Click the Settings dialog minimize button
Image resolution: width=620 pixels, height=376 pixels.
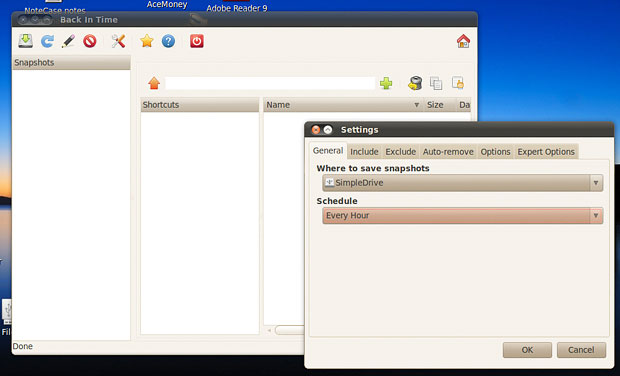[x=328, y=130]
